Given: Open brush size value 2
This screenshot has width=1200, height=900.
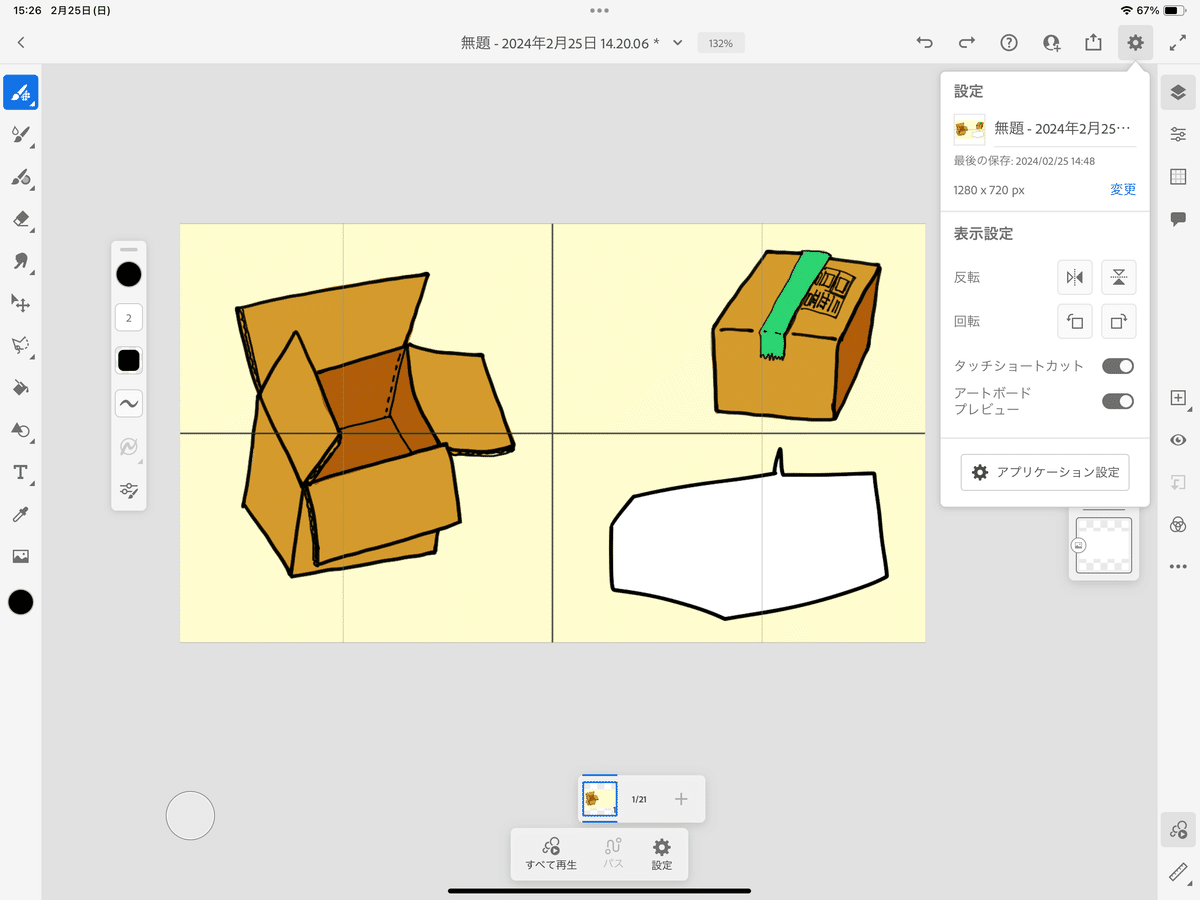Looking at the screenshot, I should click(129, 318).
